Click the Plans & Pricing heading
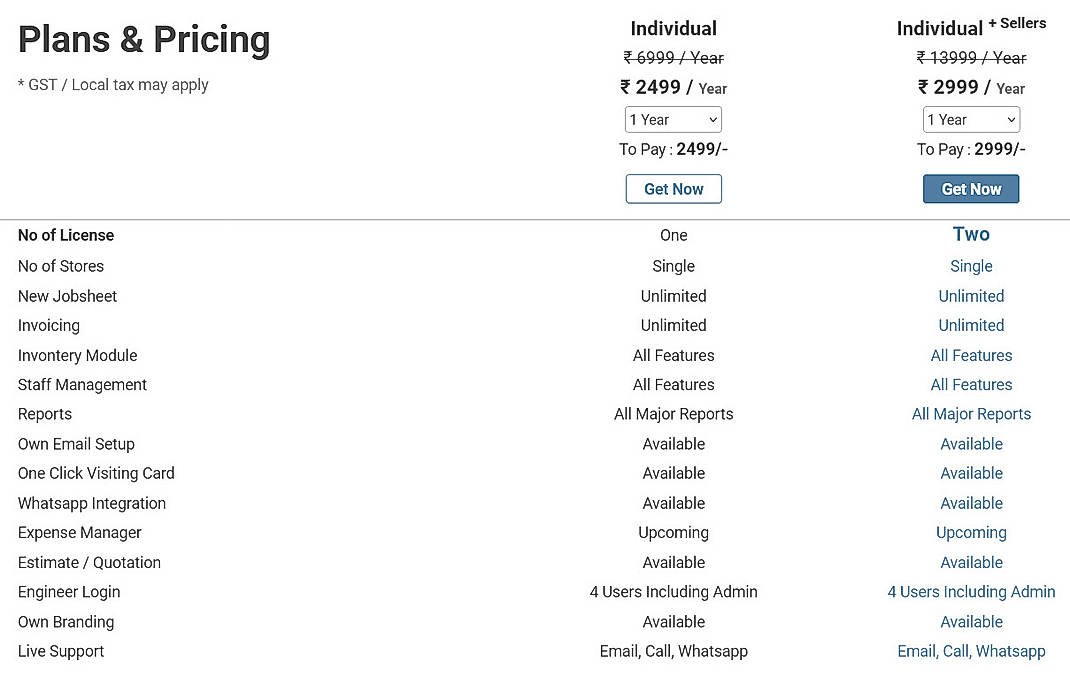Screen dimensions: 1070x684 tap(144, 39)
